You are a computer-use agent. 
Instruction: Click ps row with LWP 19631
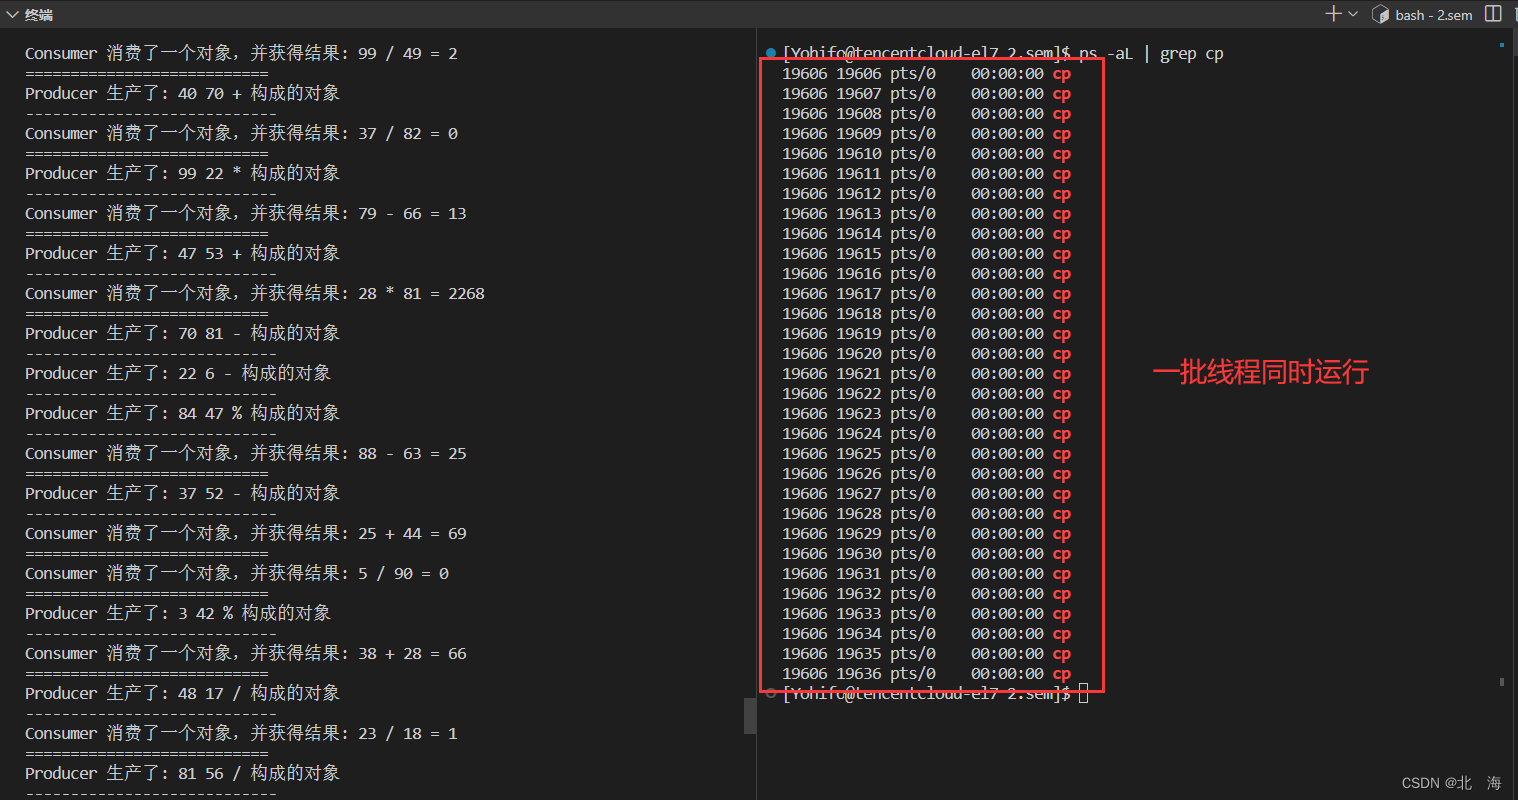coord(926,573)
